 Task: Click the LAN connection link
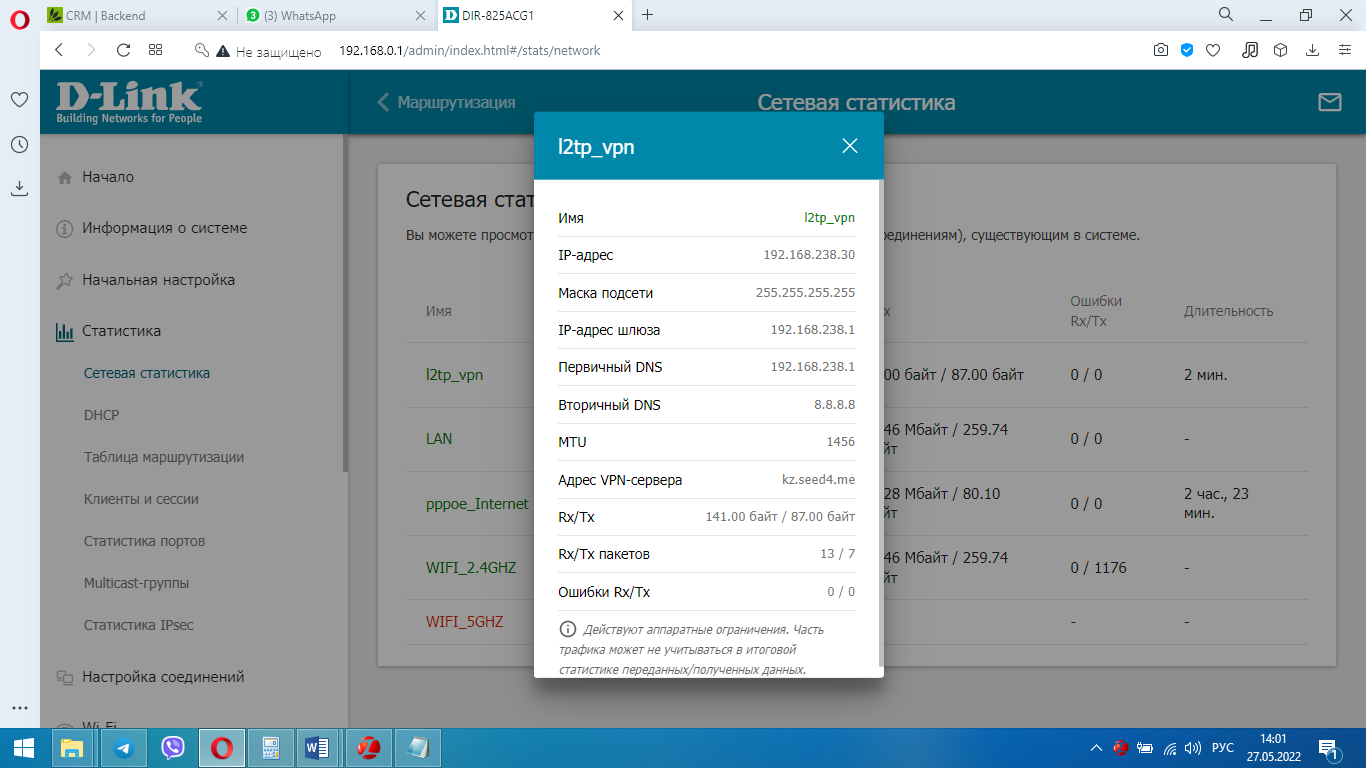click(440, 439)
